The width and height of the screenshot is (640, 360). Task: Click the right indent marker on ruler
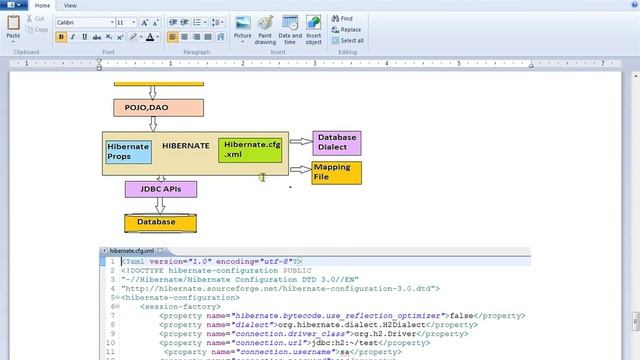(531, 65)
